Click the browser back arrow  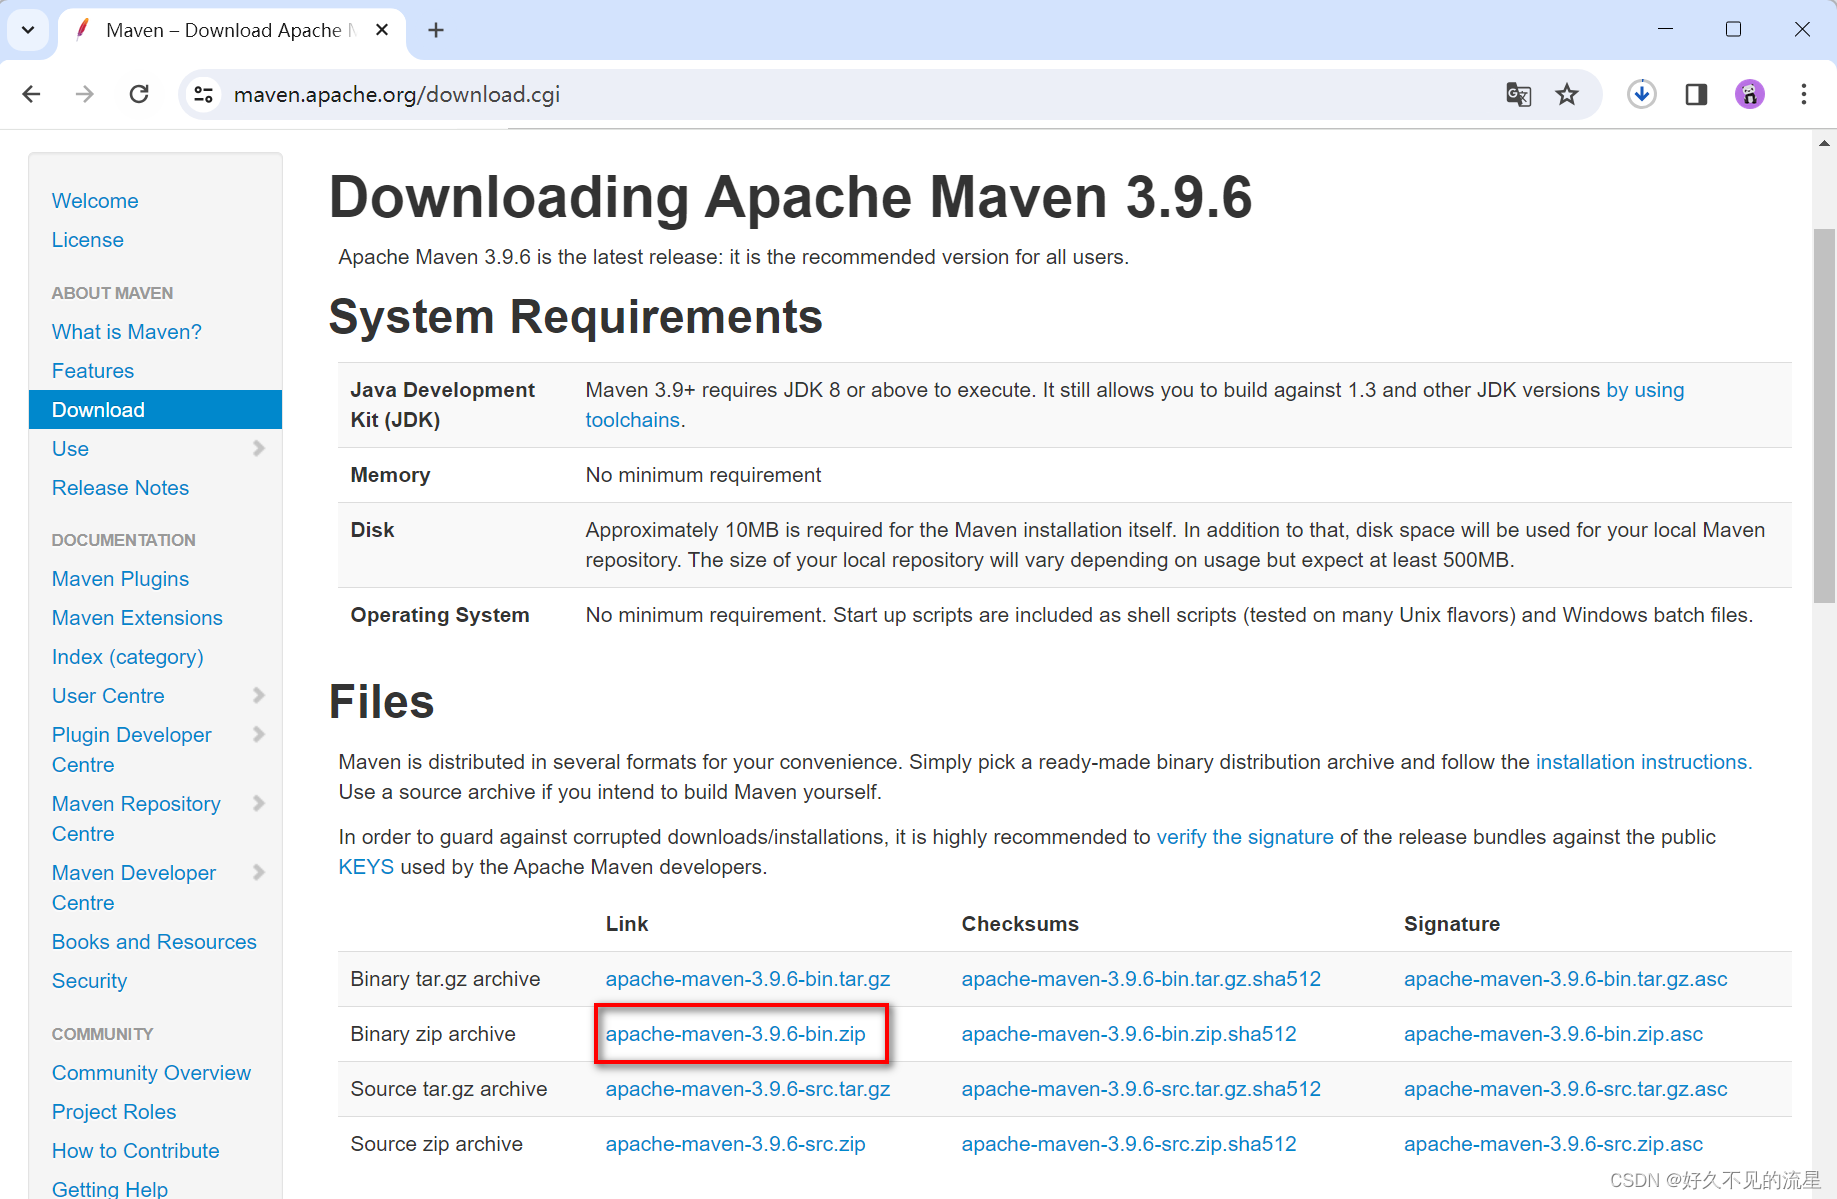click(x=32, y=94)
